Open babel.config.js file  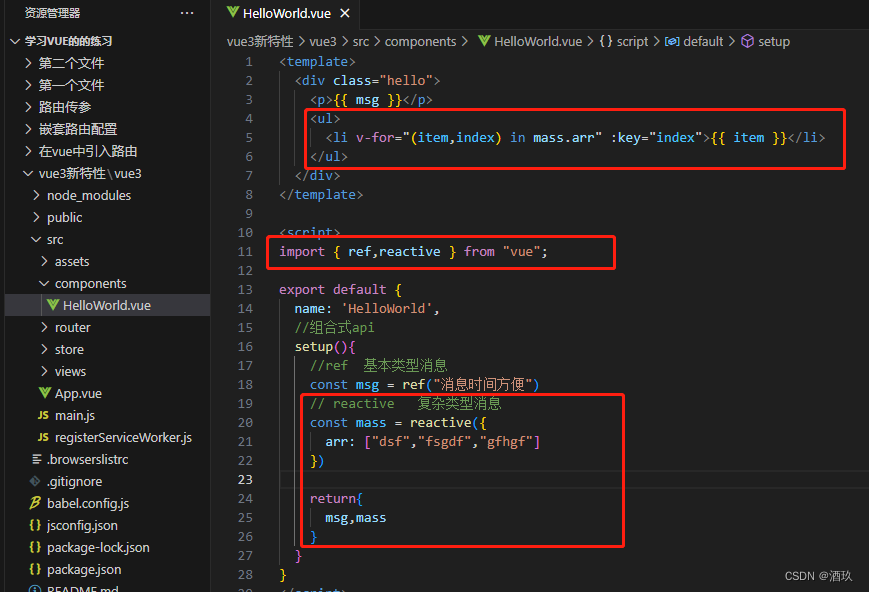coord(108,503)
